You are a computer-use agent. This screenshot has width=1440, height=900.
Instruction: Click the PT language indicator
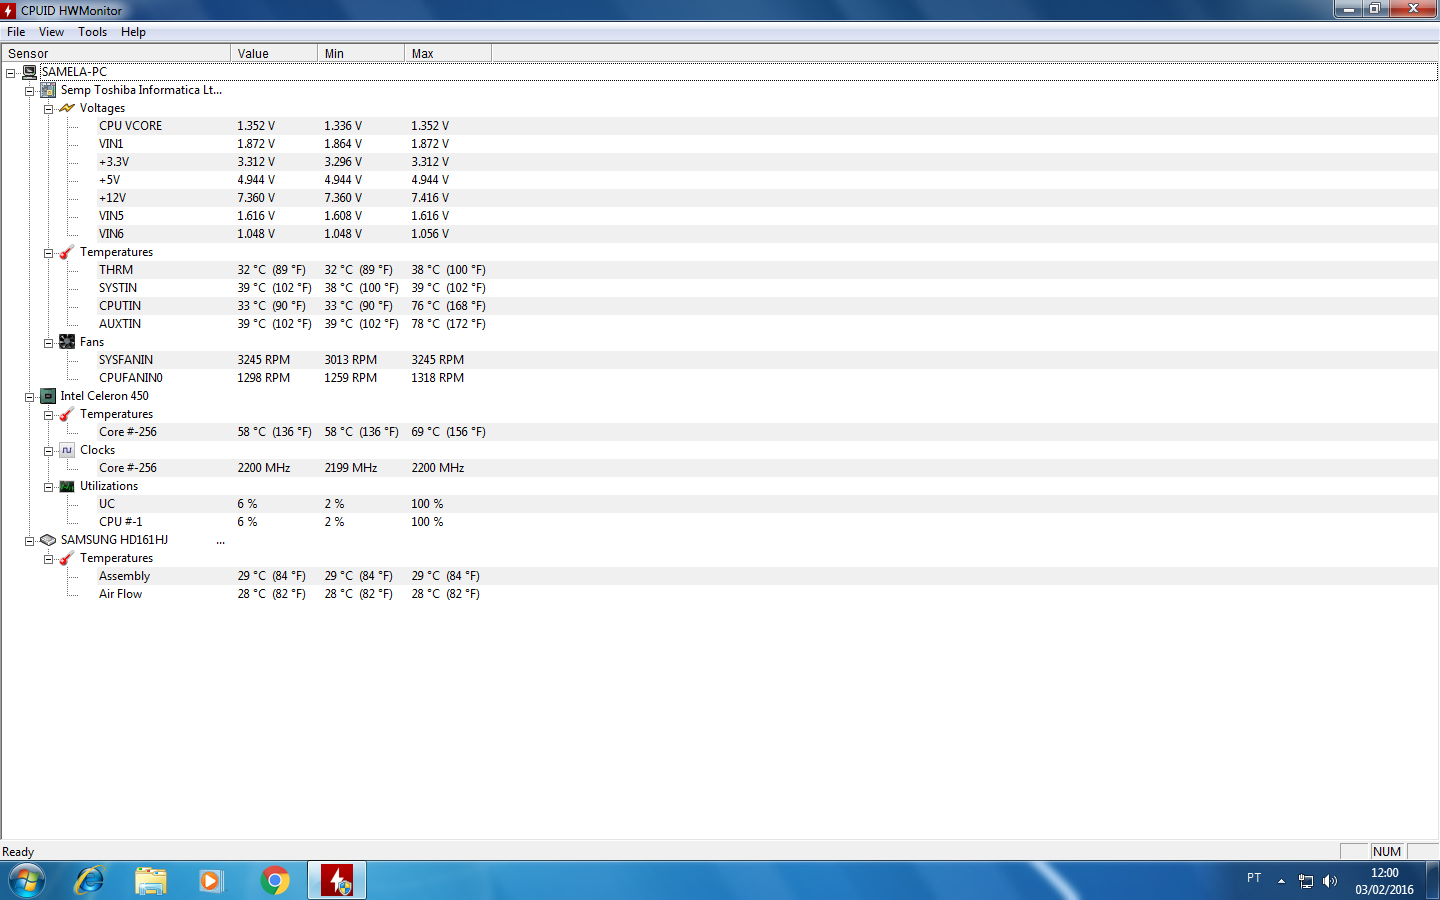coord(1254,878)
